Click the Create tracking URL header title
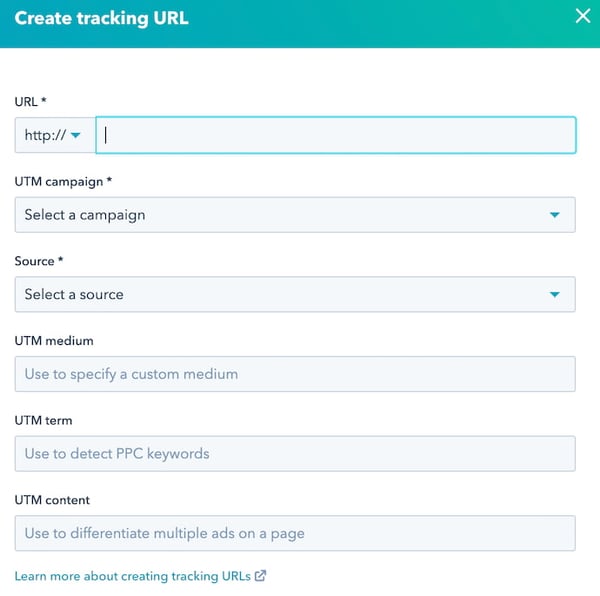The height and width of the screenshot is (596, 600). click(101, 18)
